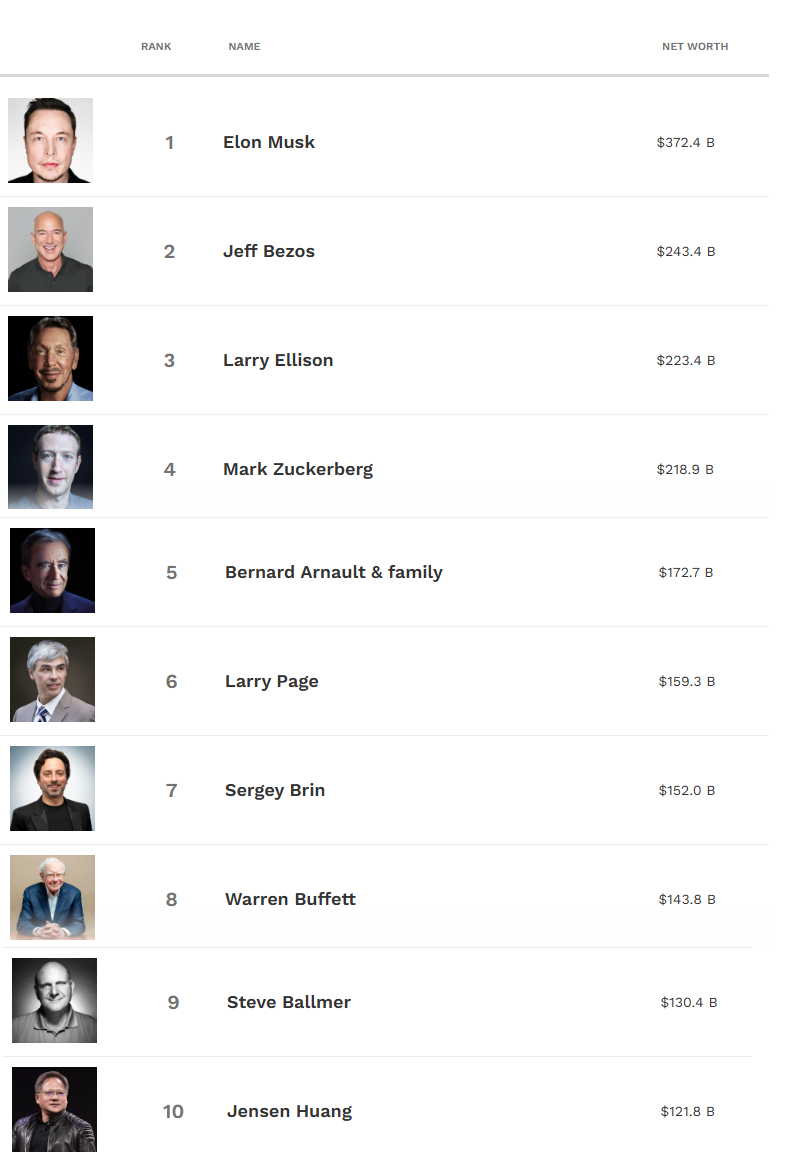Sort by the RANK column header

[x=156, y=47]
